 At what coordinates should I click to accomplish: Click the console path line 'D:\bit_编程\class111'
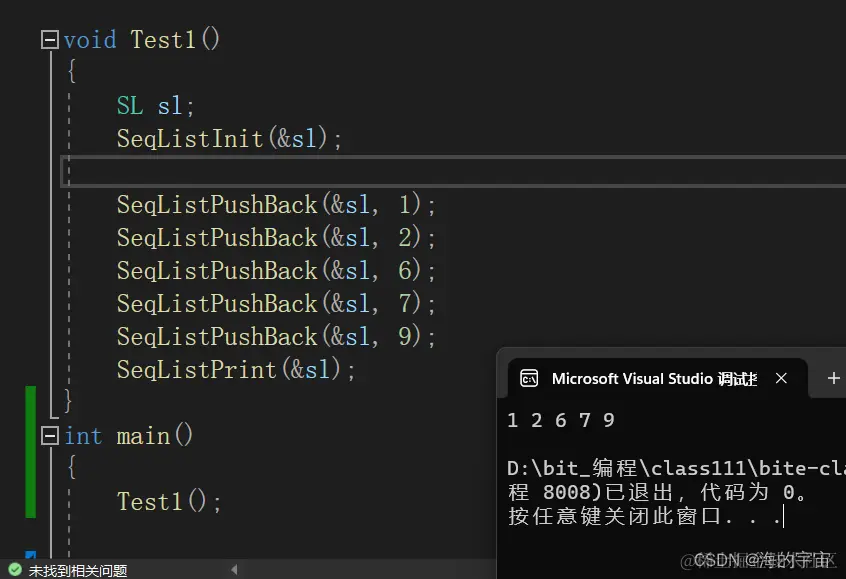tap(676, 468)
